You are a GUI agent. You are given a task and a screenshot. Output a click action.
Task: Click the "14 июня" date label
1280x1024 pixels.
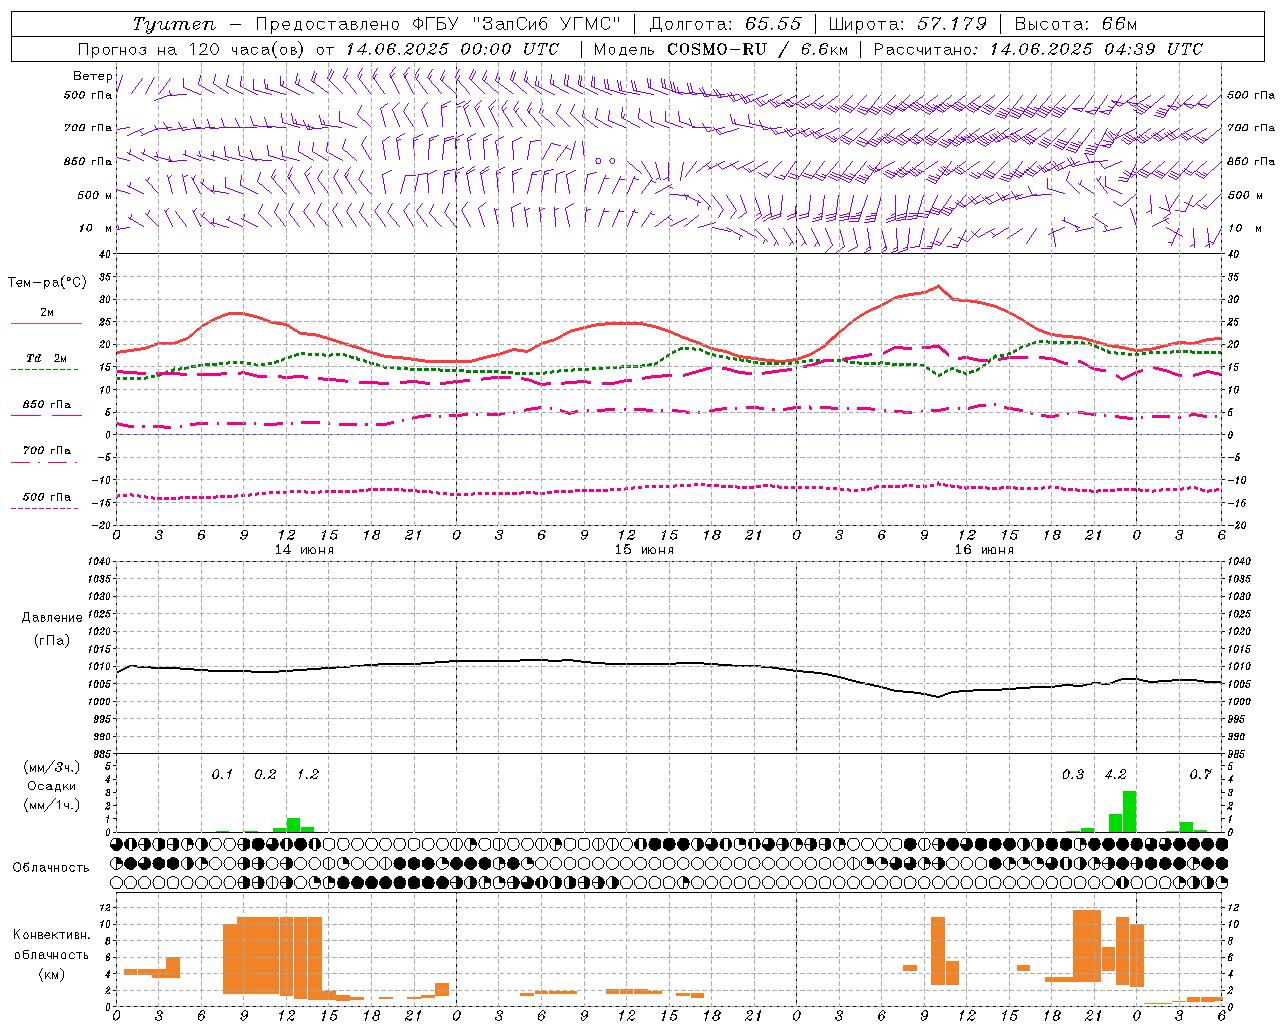tap(304, 549)
